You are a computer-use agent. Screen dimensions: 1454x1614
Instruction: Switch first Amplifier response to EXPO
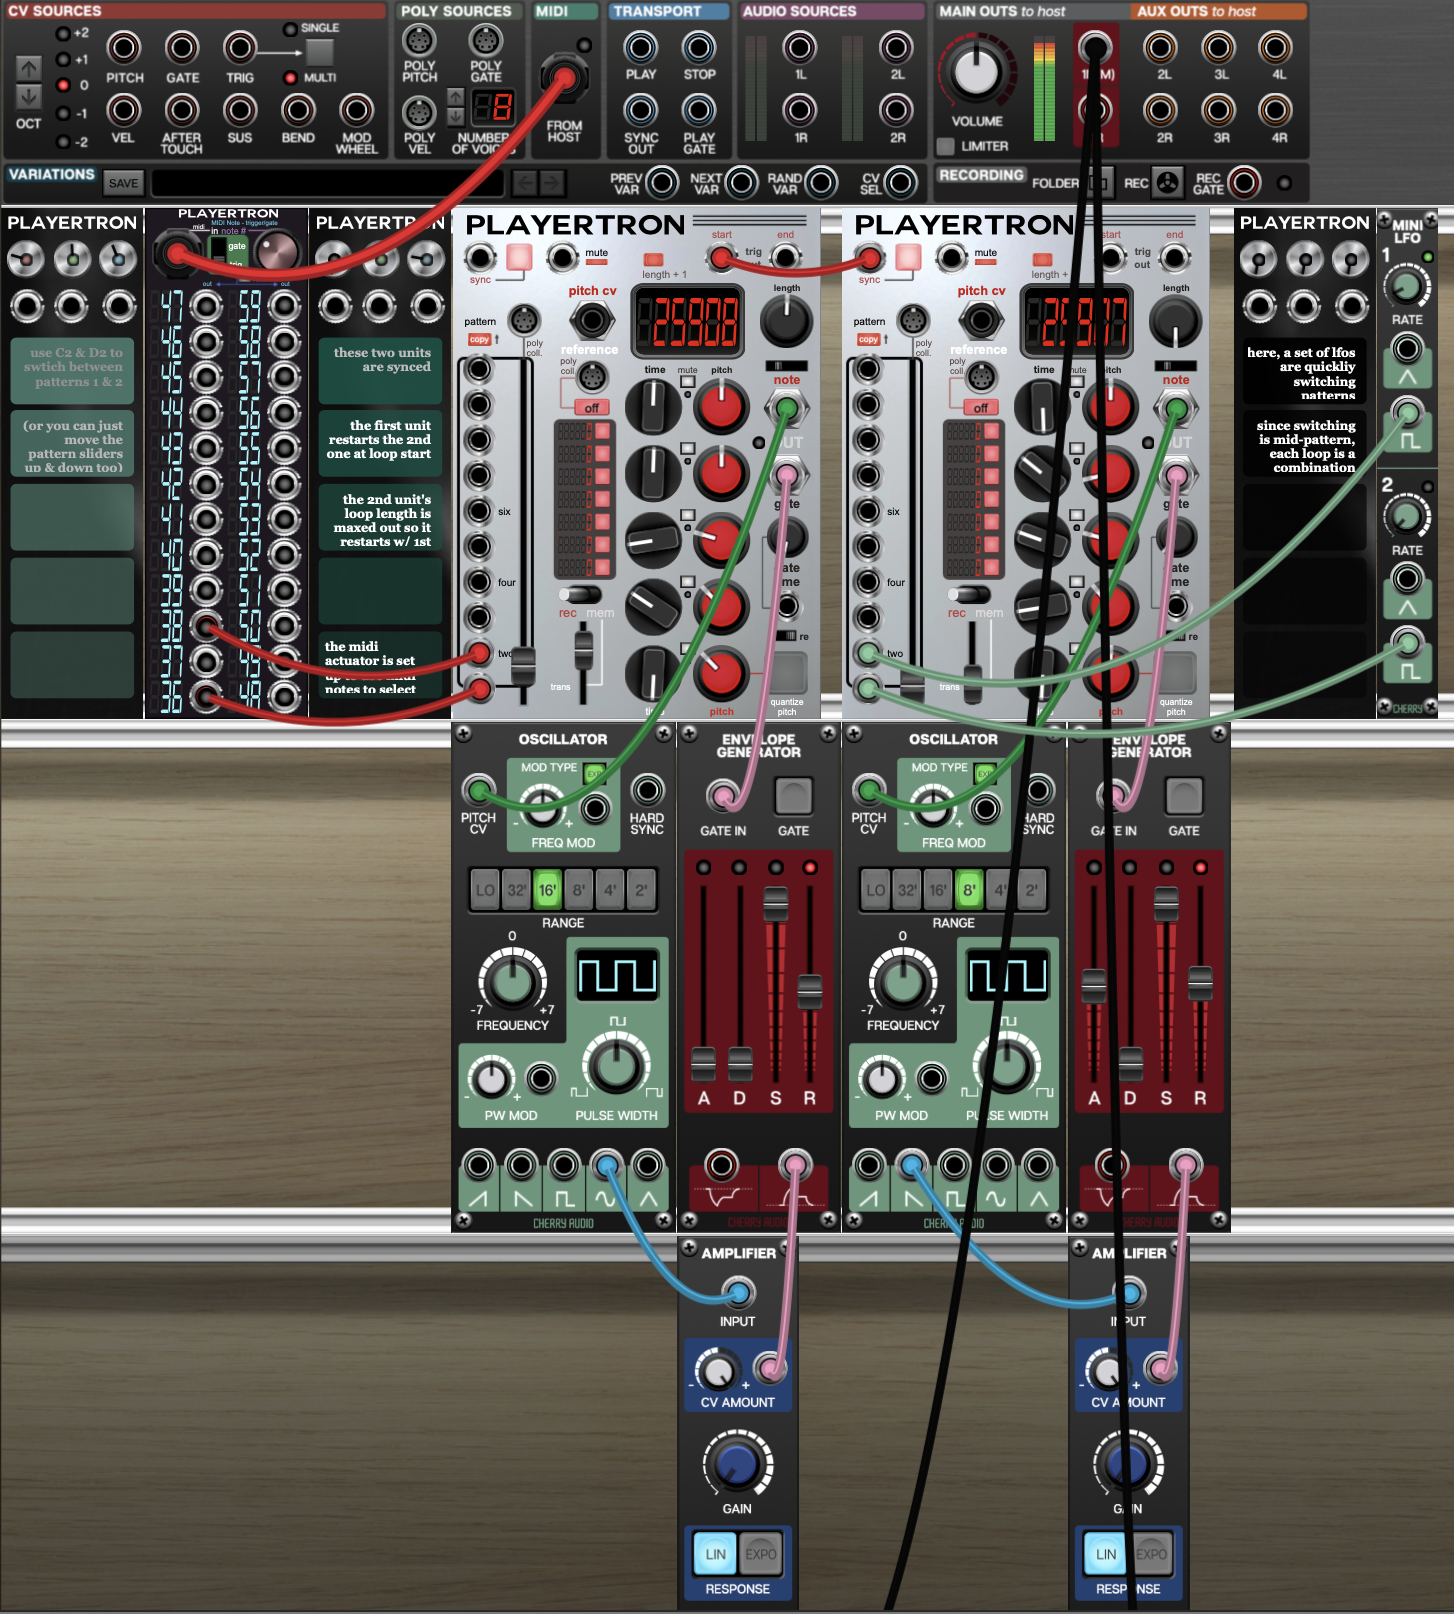761,1554
